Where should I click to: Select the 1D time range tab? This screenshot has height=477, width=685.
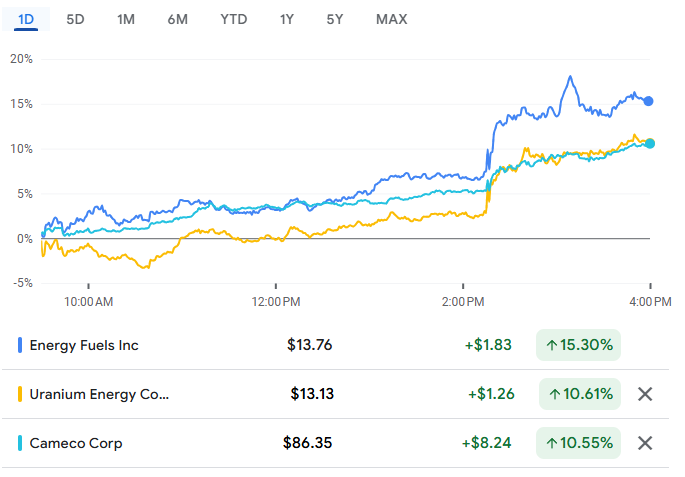coord(25,19)
